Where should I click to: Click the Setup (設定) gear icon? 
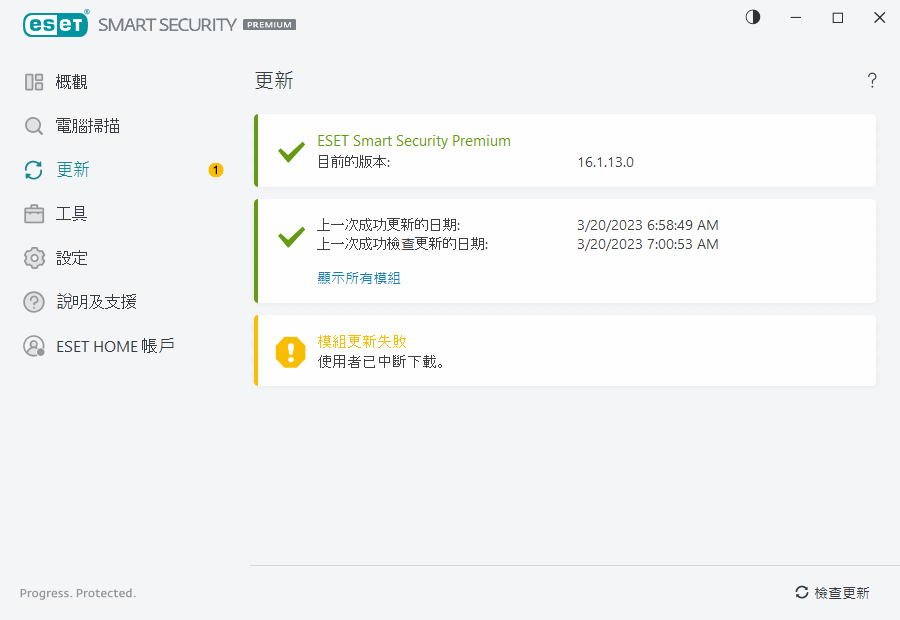point(34,258)
